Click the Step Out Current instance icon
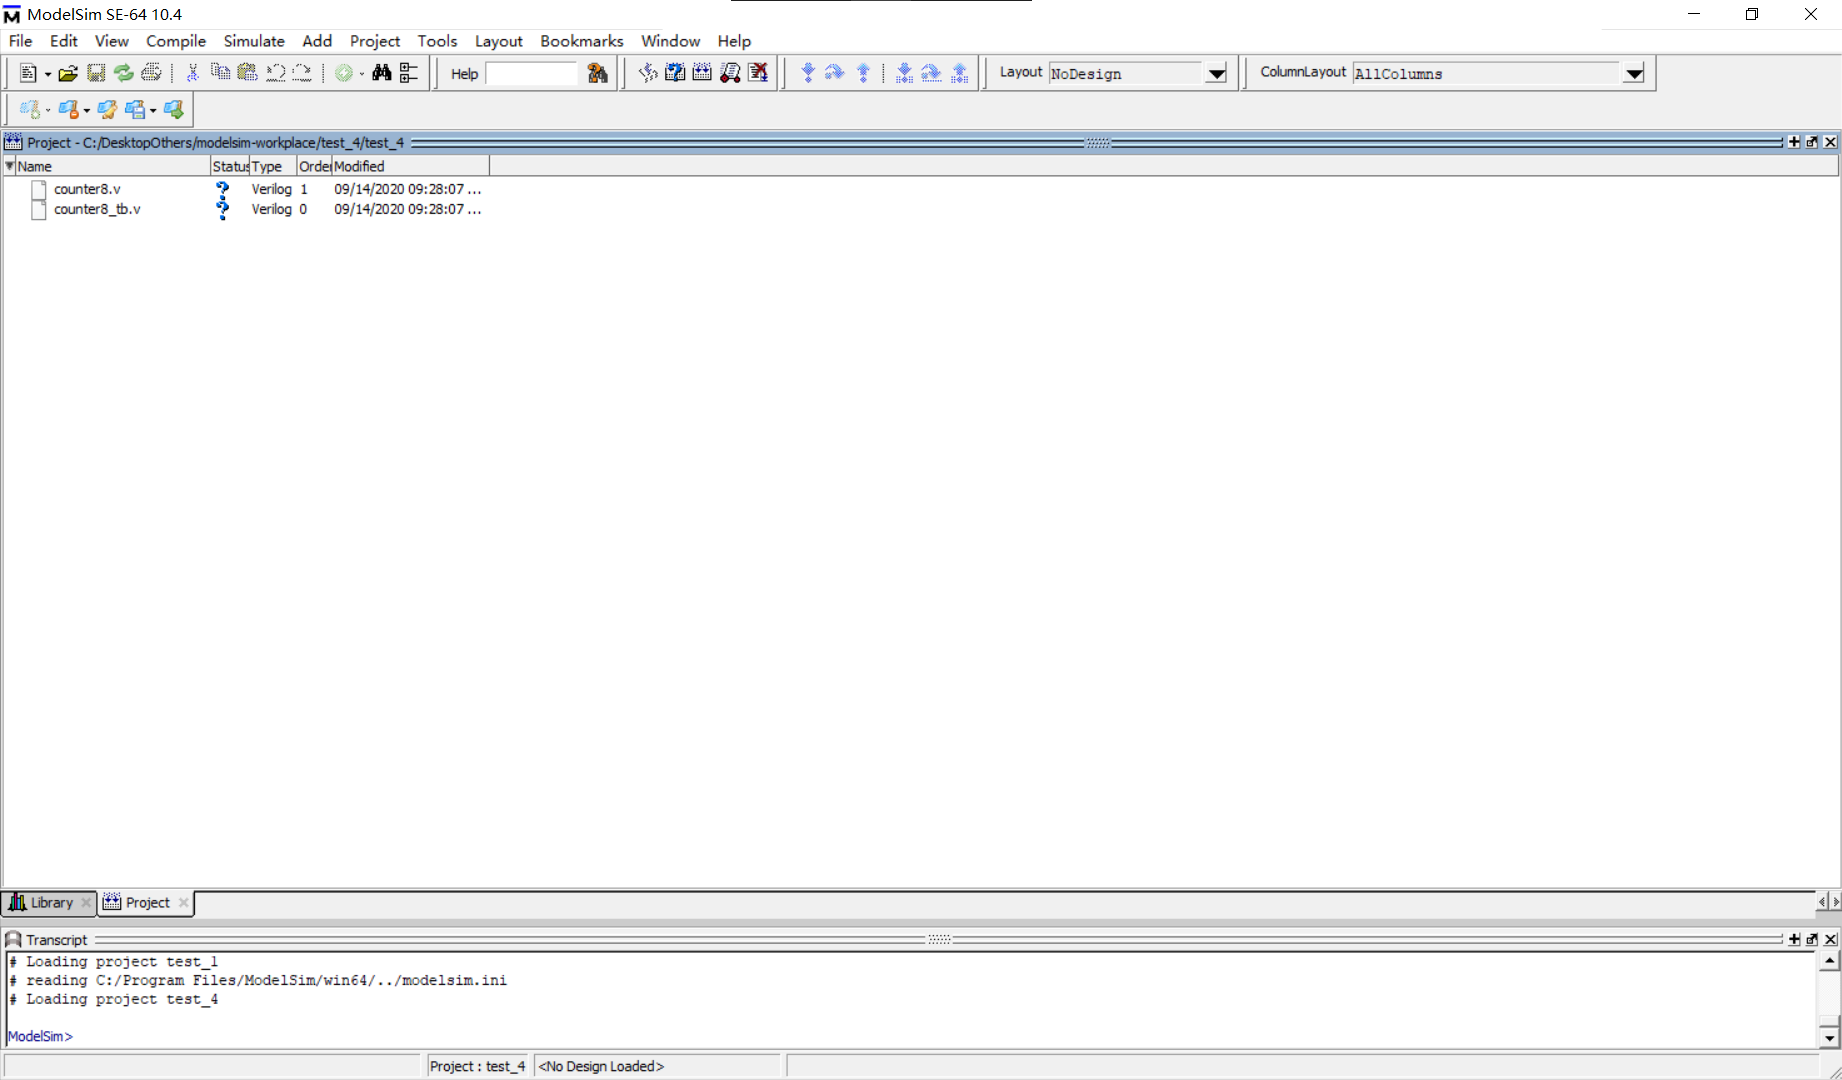 (960, 73)
